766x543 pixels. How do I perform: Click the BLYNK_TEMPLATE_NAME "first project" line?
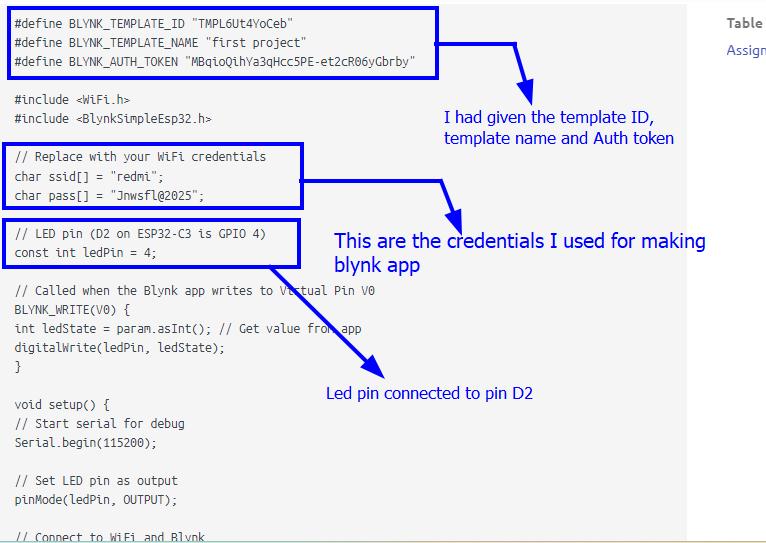click(x=160, y=42)
